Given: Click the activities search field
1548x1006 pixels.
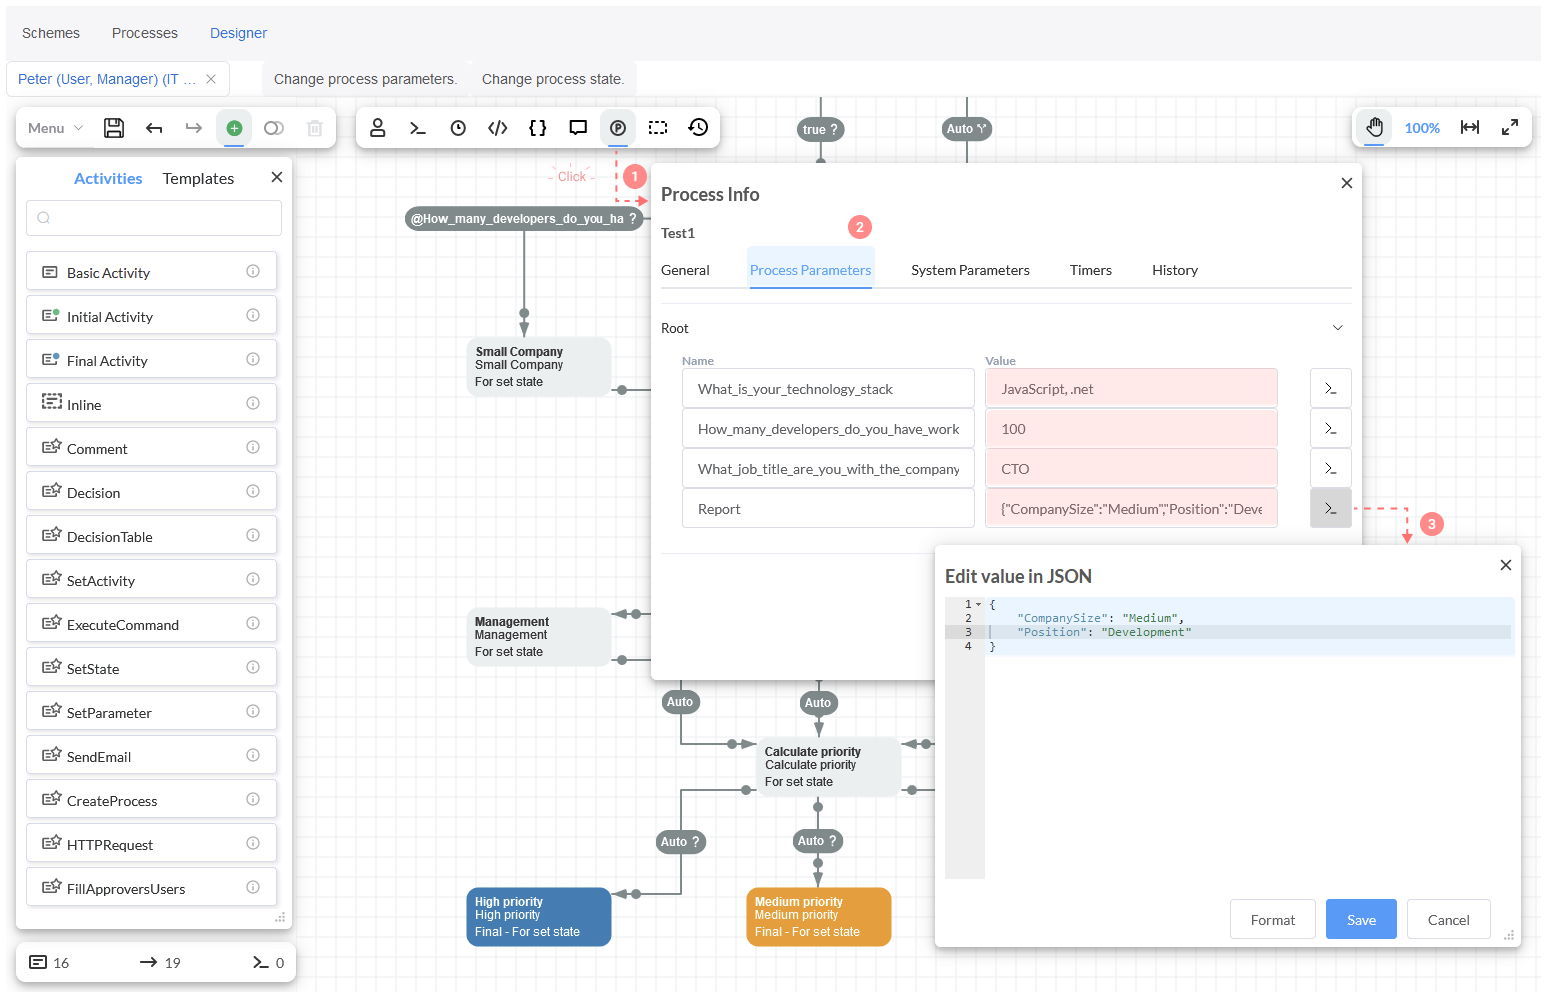Looking at the screenshot, I should 154,218.
